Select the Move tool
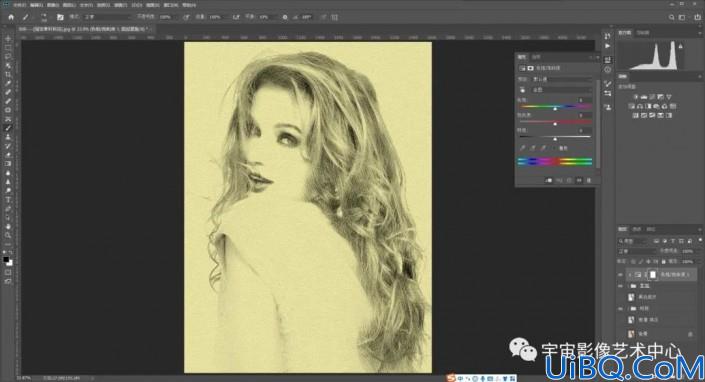 (8, 39)
